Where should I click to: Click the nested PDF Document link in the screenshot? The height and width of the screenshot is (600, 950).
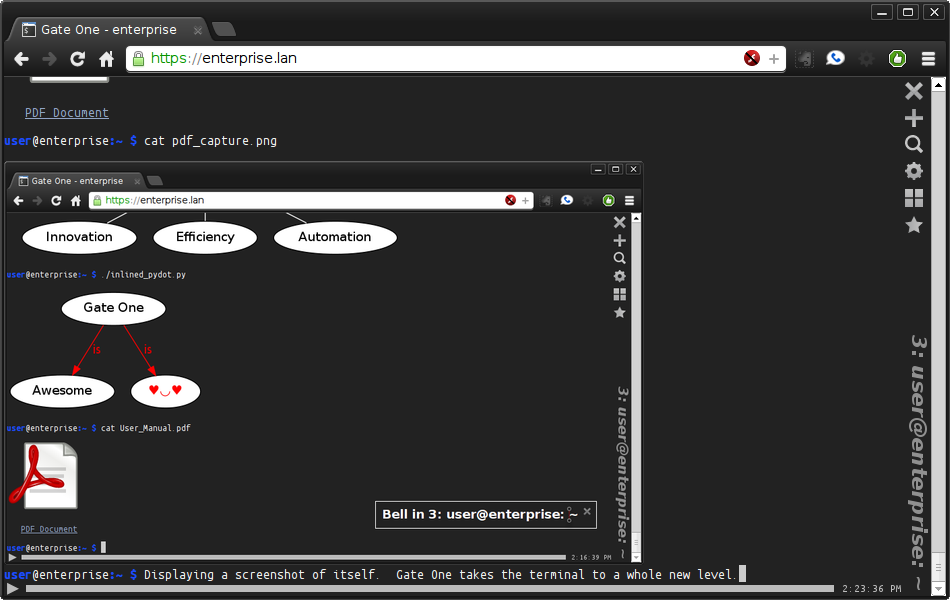[48, 529]
